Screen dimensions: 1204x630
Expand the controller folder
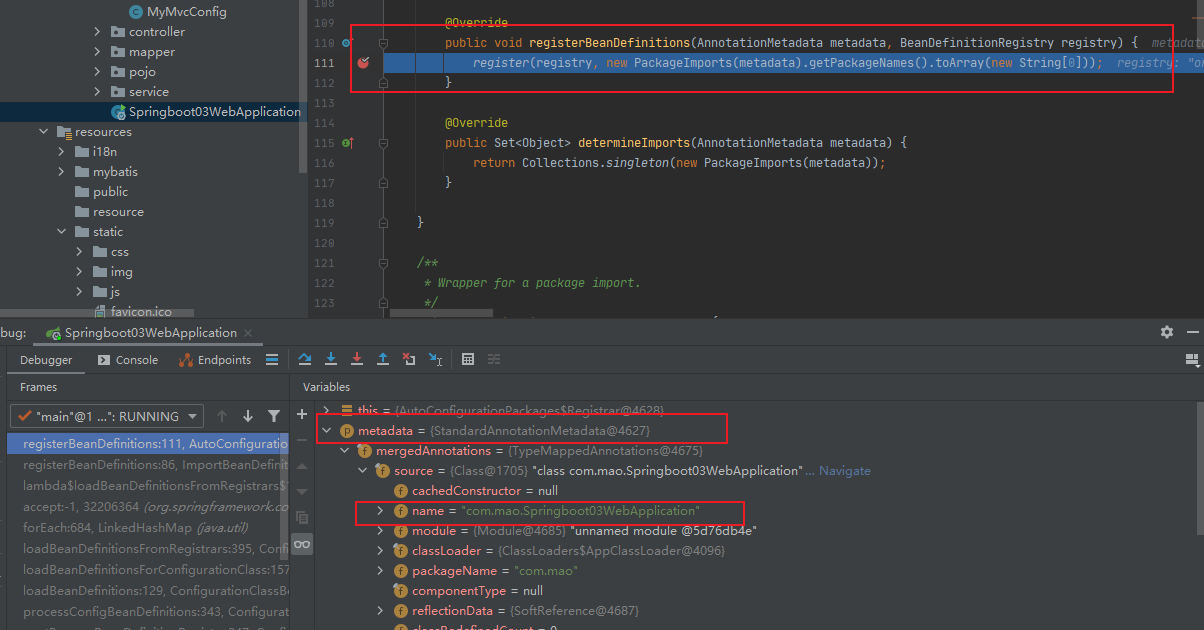(98, 32)
